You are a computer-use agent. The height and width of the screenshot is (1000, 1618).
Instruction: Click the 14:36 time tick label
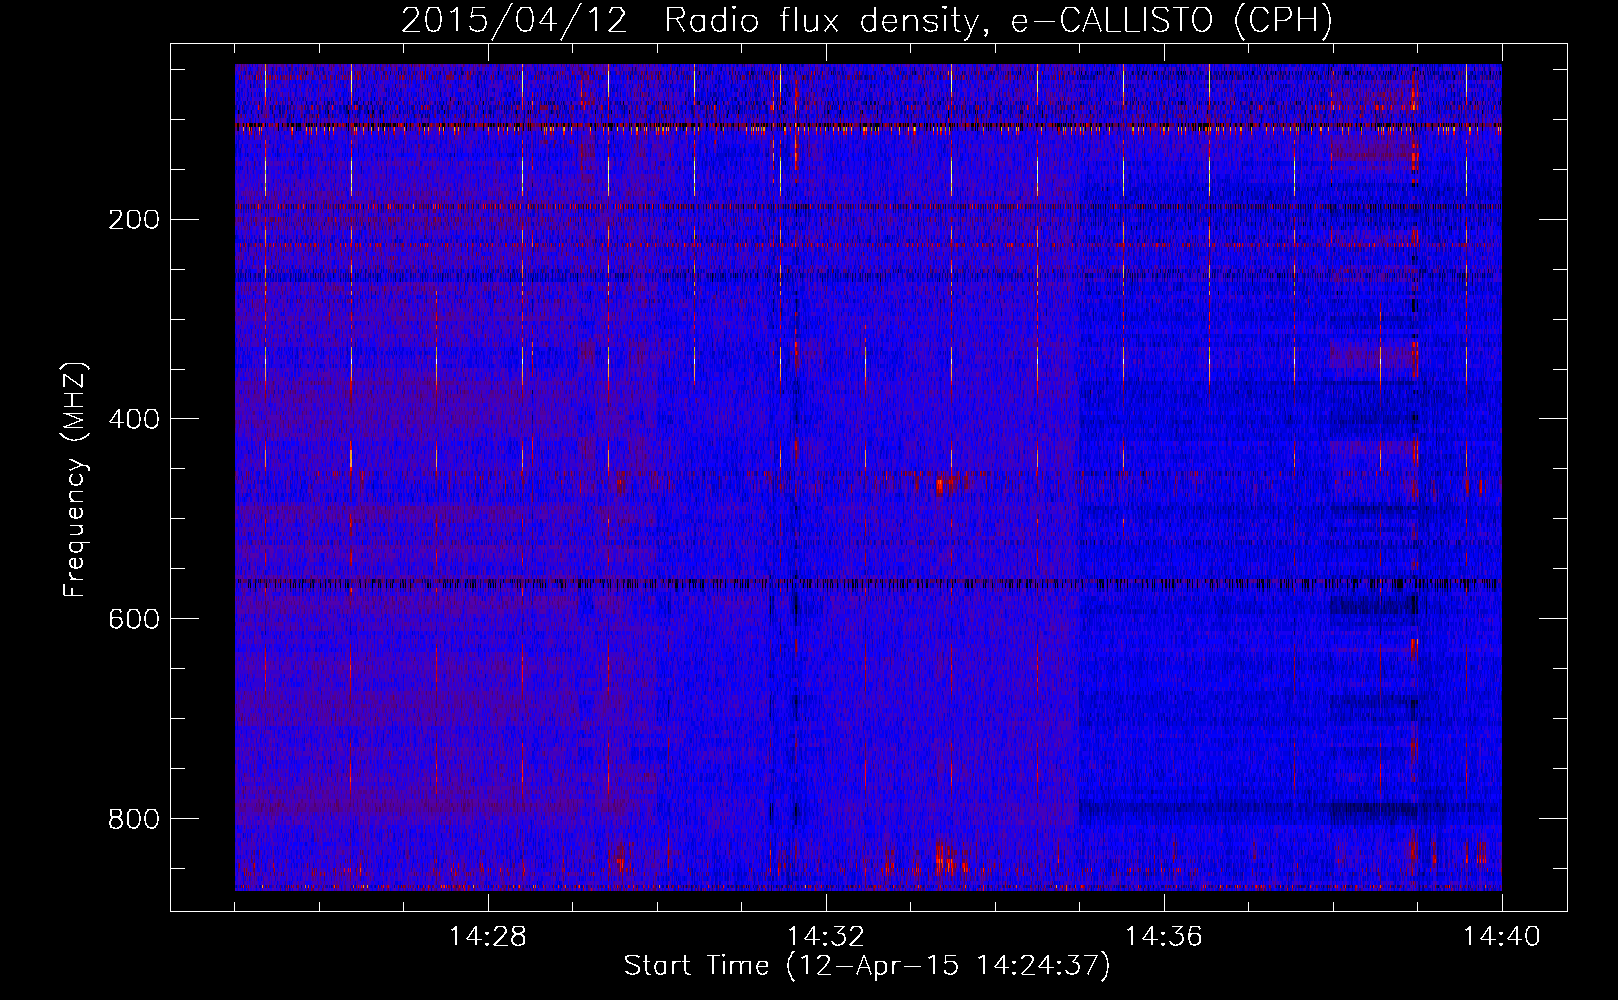click(x=1164, y=937)
